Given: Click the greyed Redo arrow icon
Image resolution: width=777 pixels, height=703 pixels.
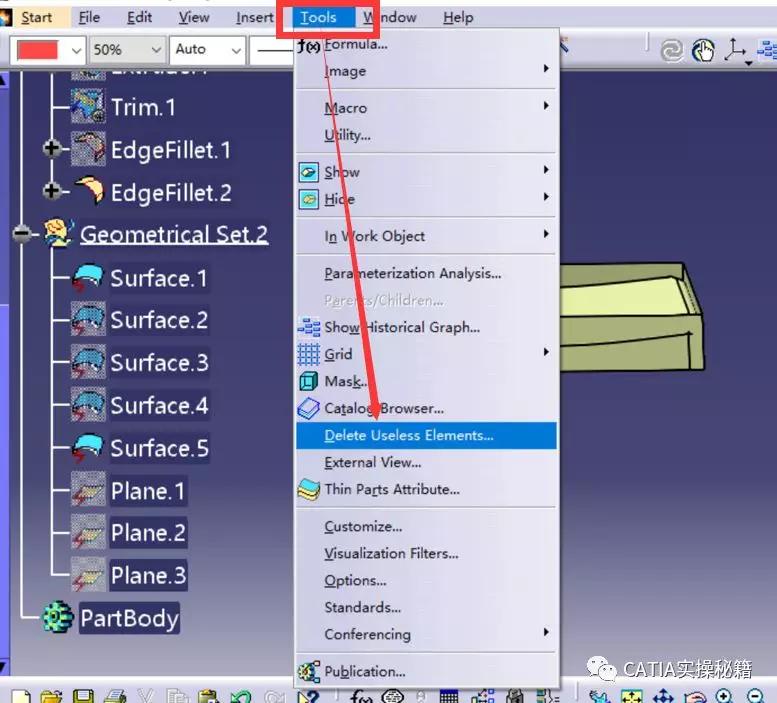Looking at the screenshot, I should coord(274,696).
